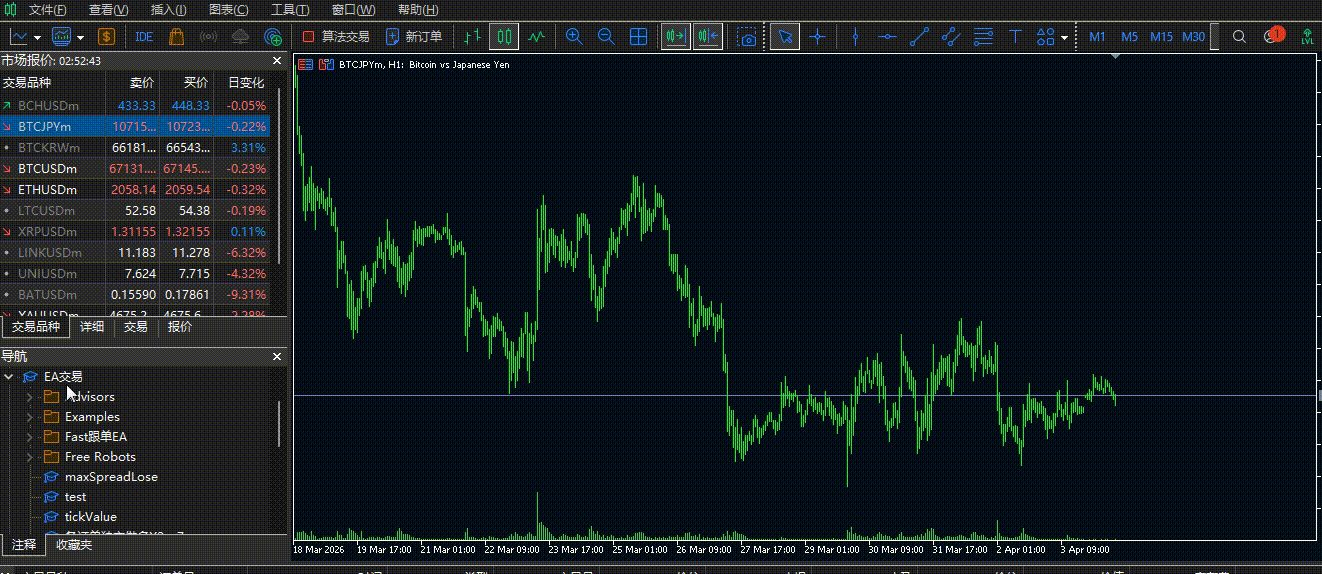Open the indicators list dropdown arrow

click(80, 37)
